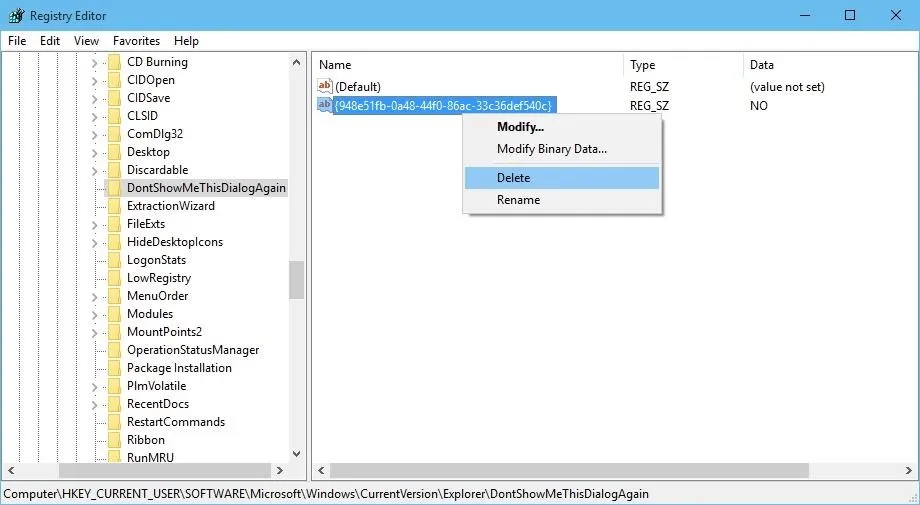Choose Modify Binary Data... from context menu
This screenshot has width=920, height=505.
[562, 149]
